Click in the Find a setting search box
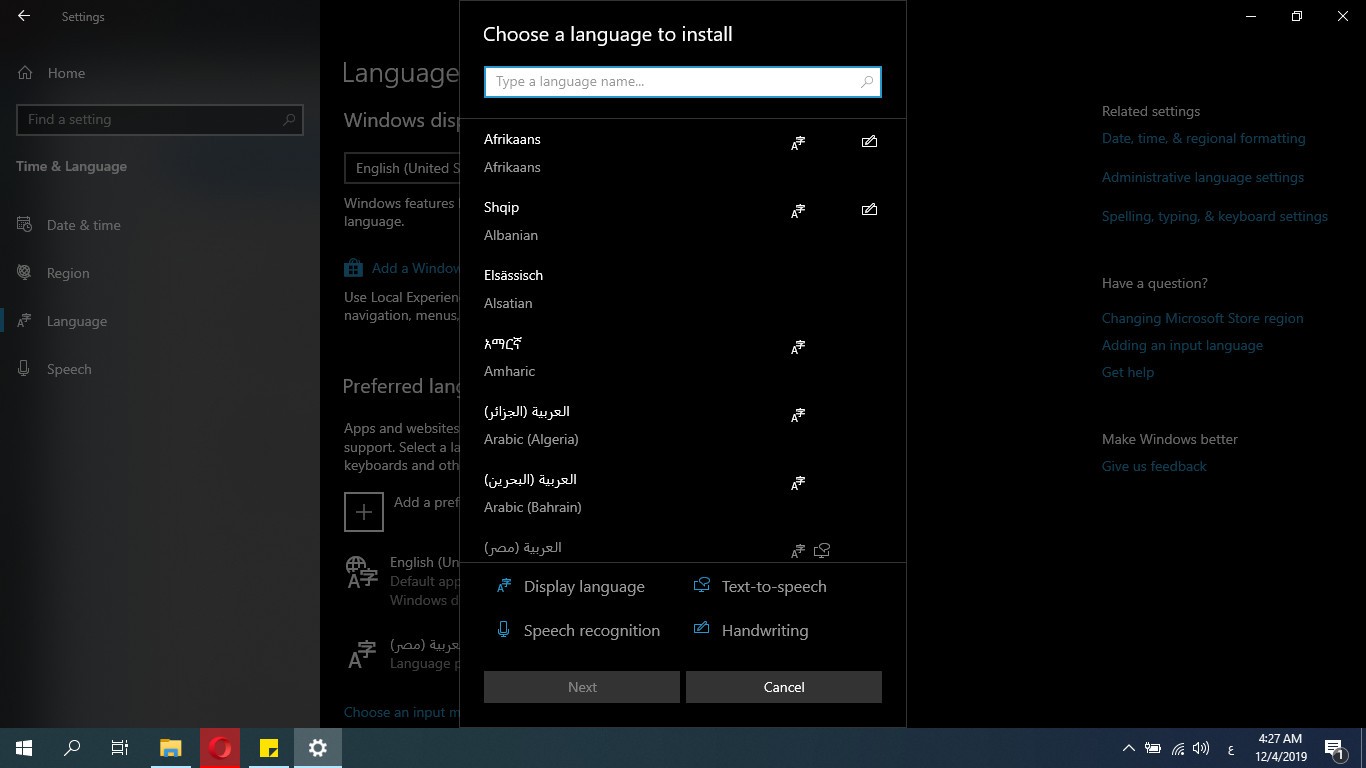Screen dimensions: 1366x768 point(160,119)
